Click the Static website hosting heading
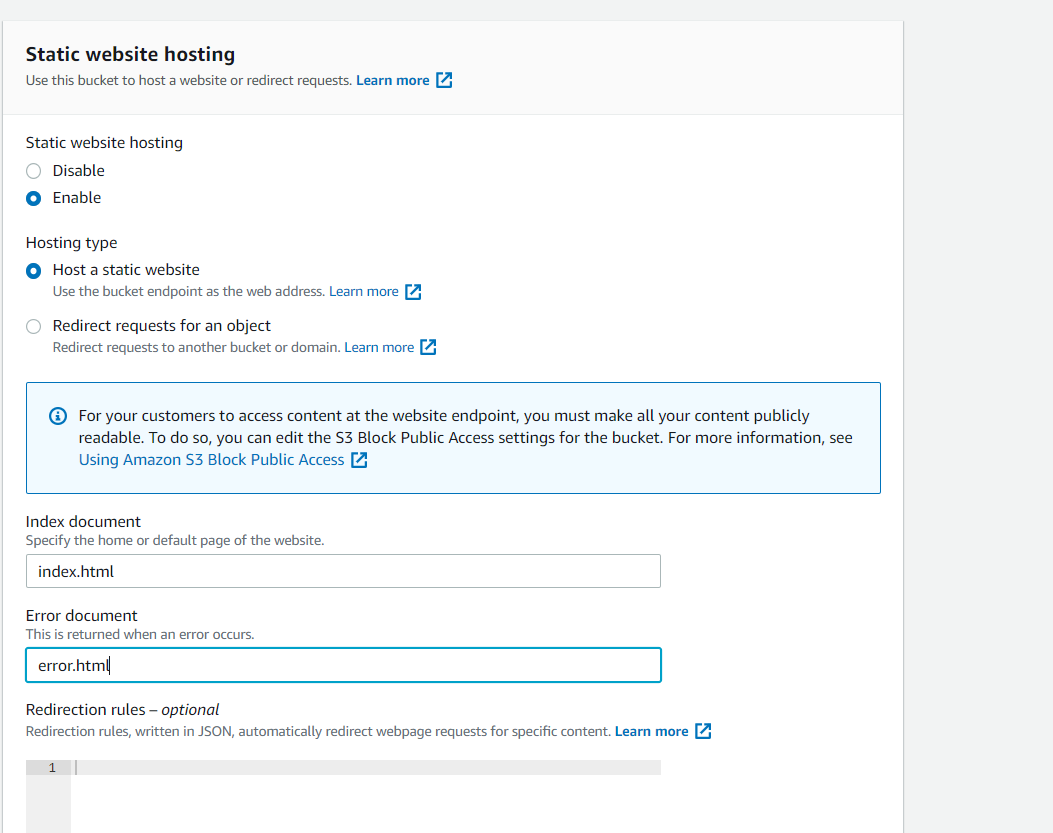The image size is (1053, 833). 130,54
